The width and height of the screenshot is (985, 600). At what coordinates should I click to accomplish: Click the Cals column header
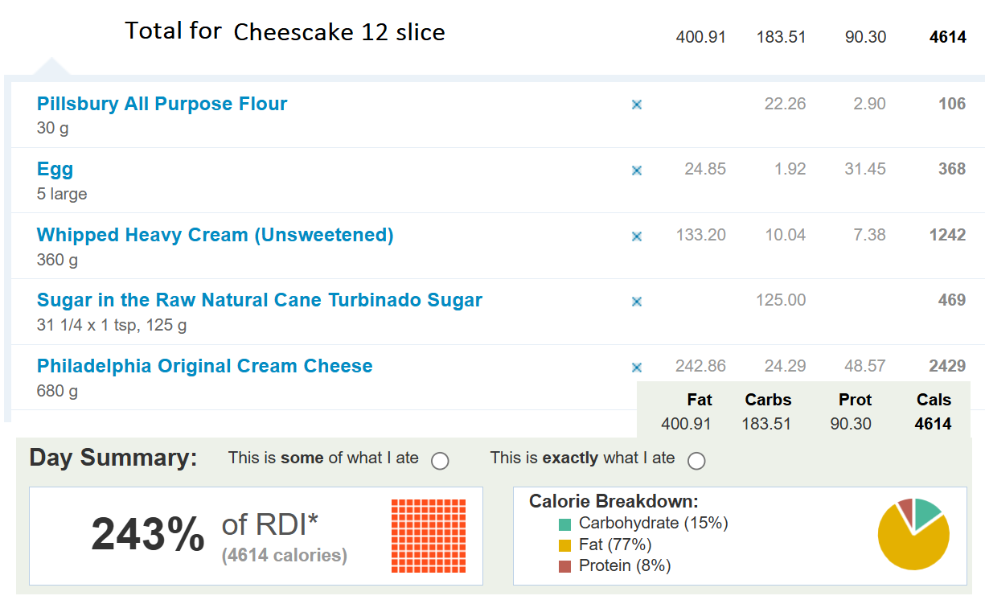click(933, 400)
